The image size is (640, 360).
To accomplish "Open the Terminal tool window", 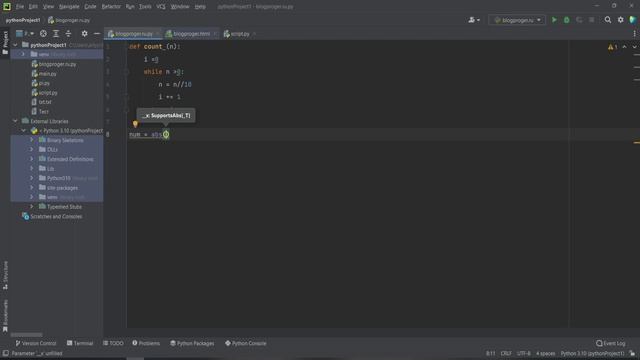I will 80,343.
